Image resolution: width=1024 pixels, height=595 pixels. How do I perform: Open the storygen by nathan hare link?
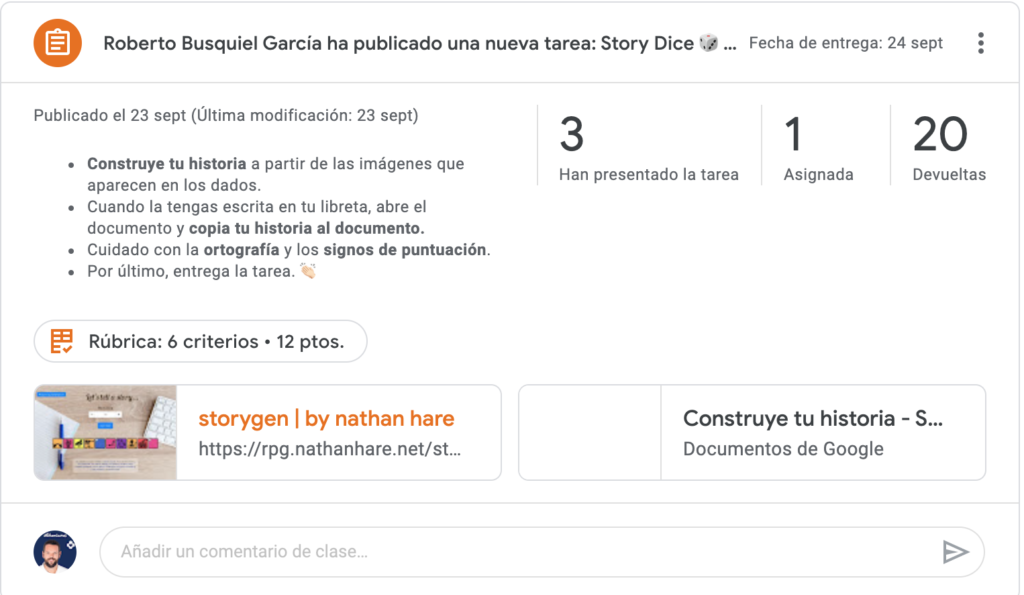coord(326,418)
